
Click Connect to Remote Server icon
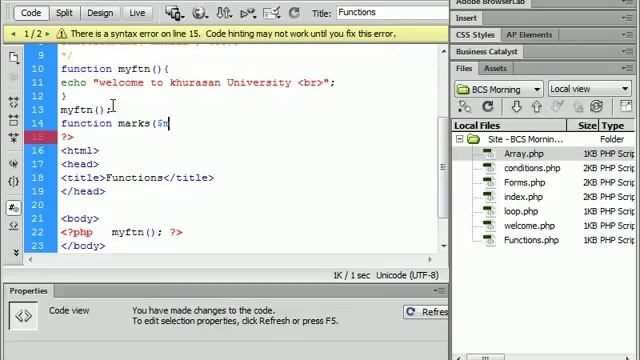tap(464, 107)
